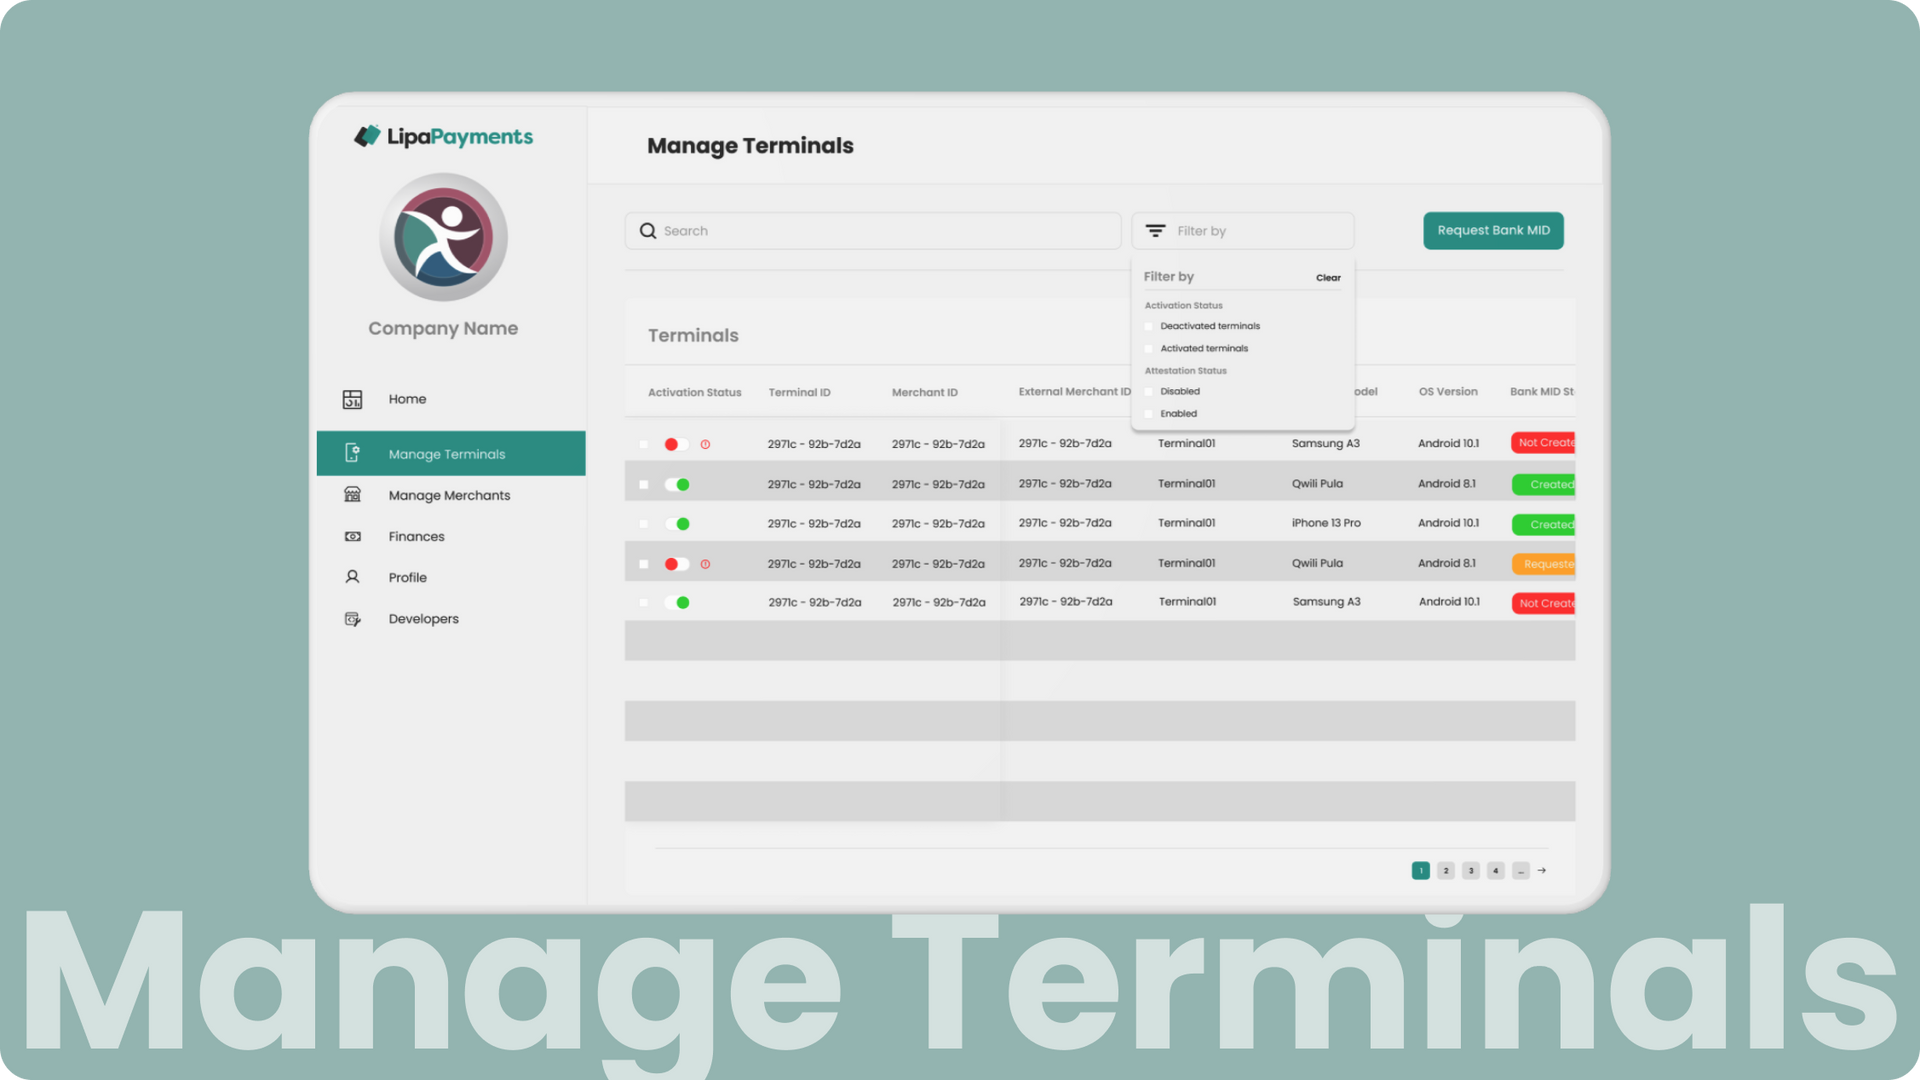Go to page 3 in pagination

click(x=1470, y=871)
